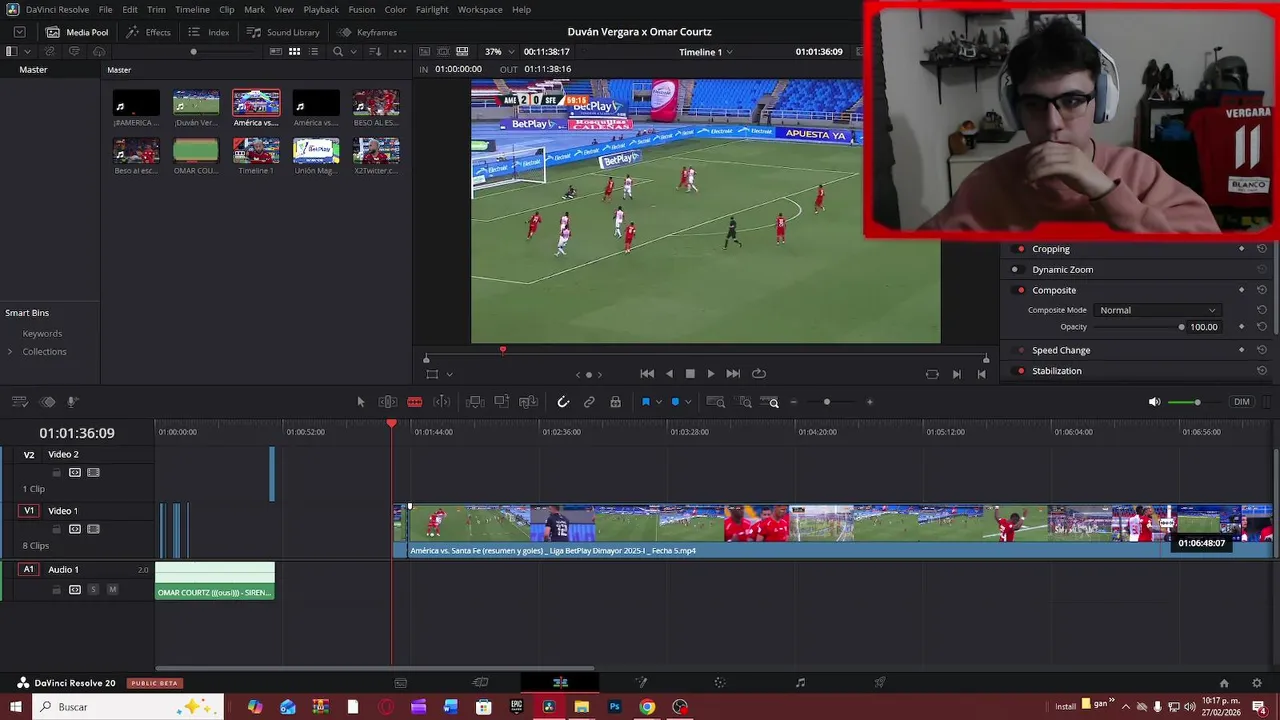
Task: Add a blue marker on the timeline
Action: [x=675, y=402]
